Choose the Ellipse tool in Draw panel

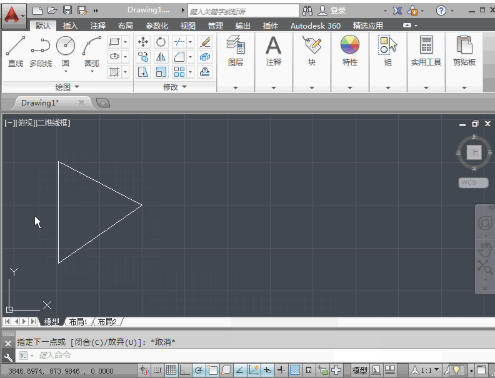[x=114, y=56]
